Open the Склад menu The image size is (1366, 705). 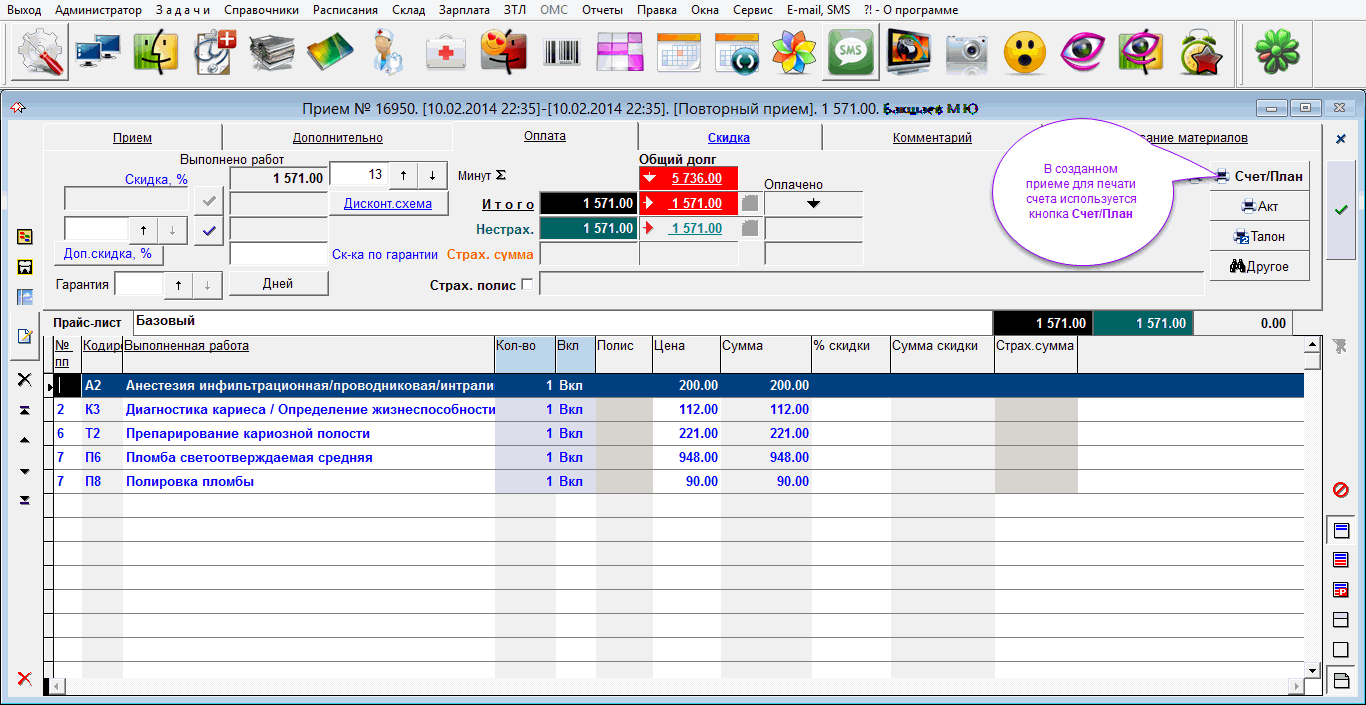408,10
